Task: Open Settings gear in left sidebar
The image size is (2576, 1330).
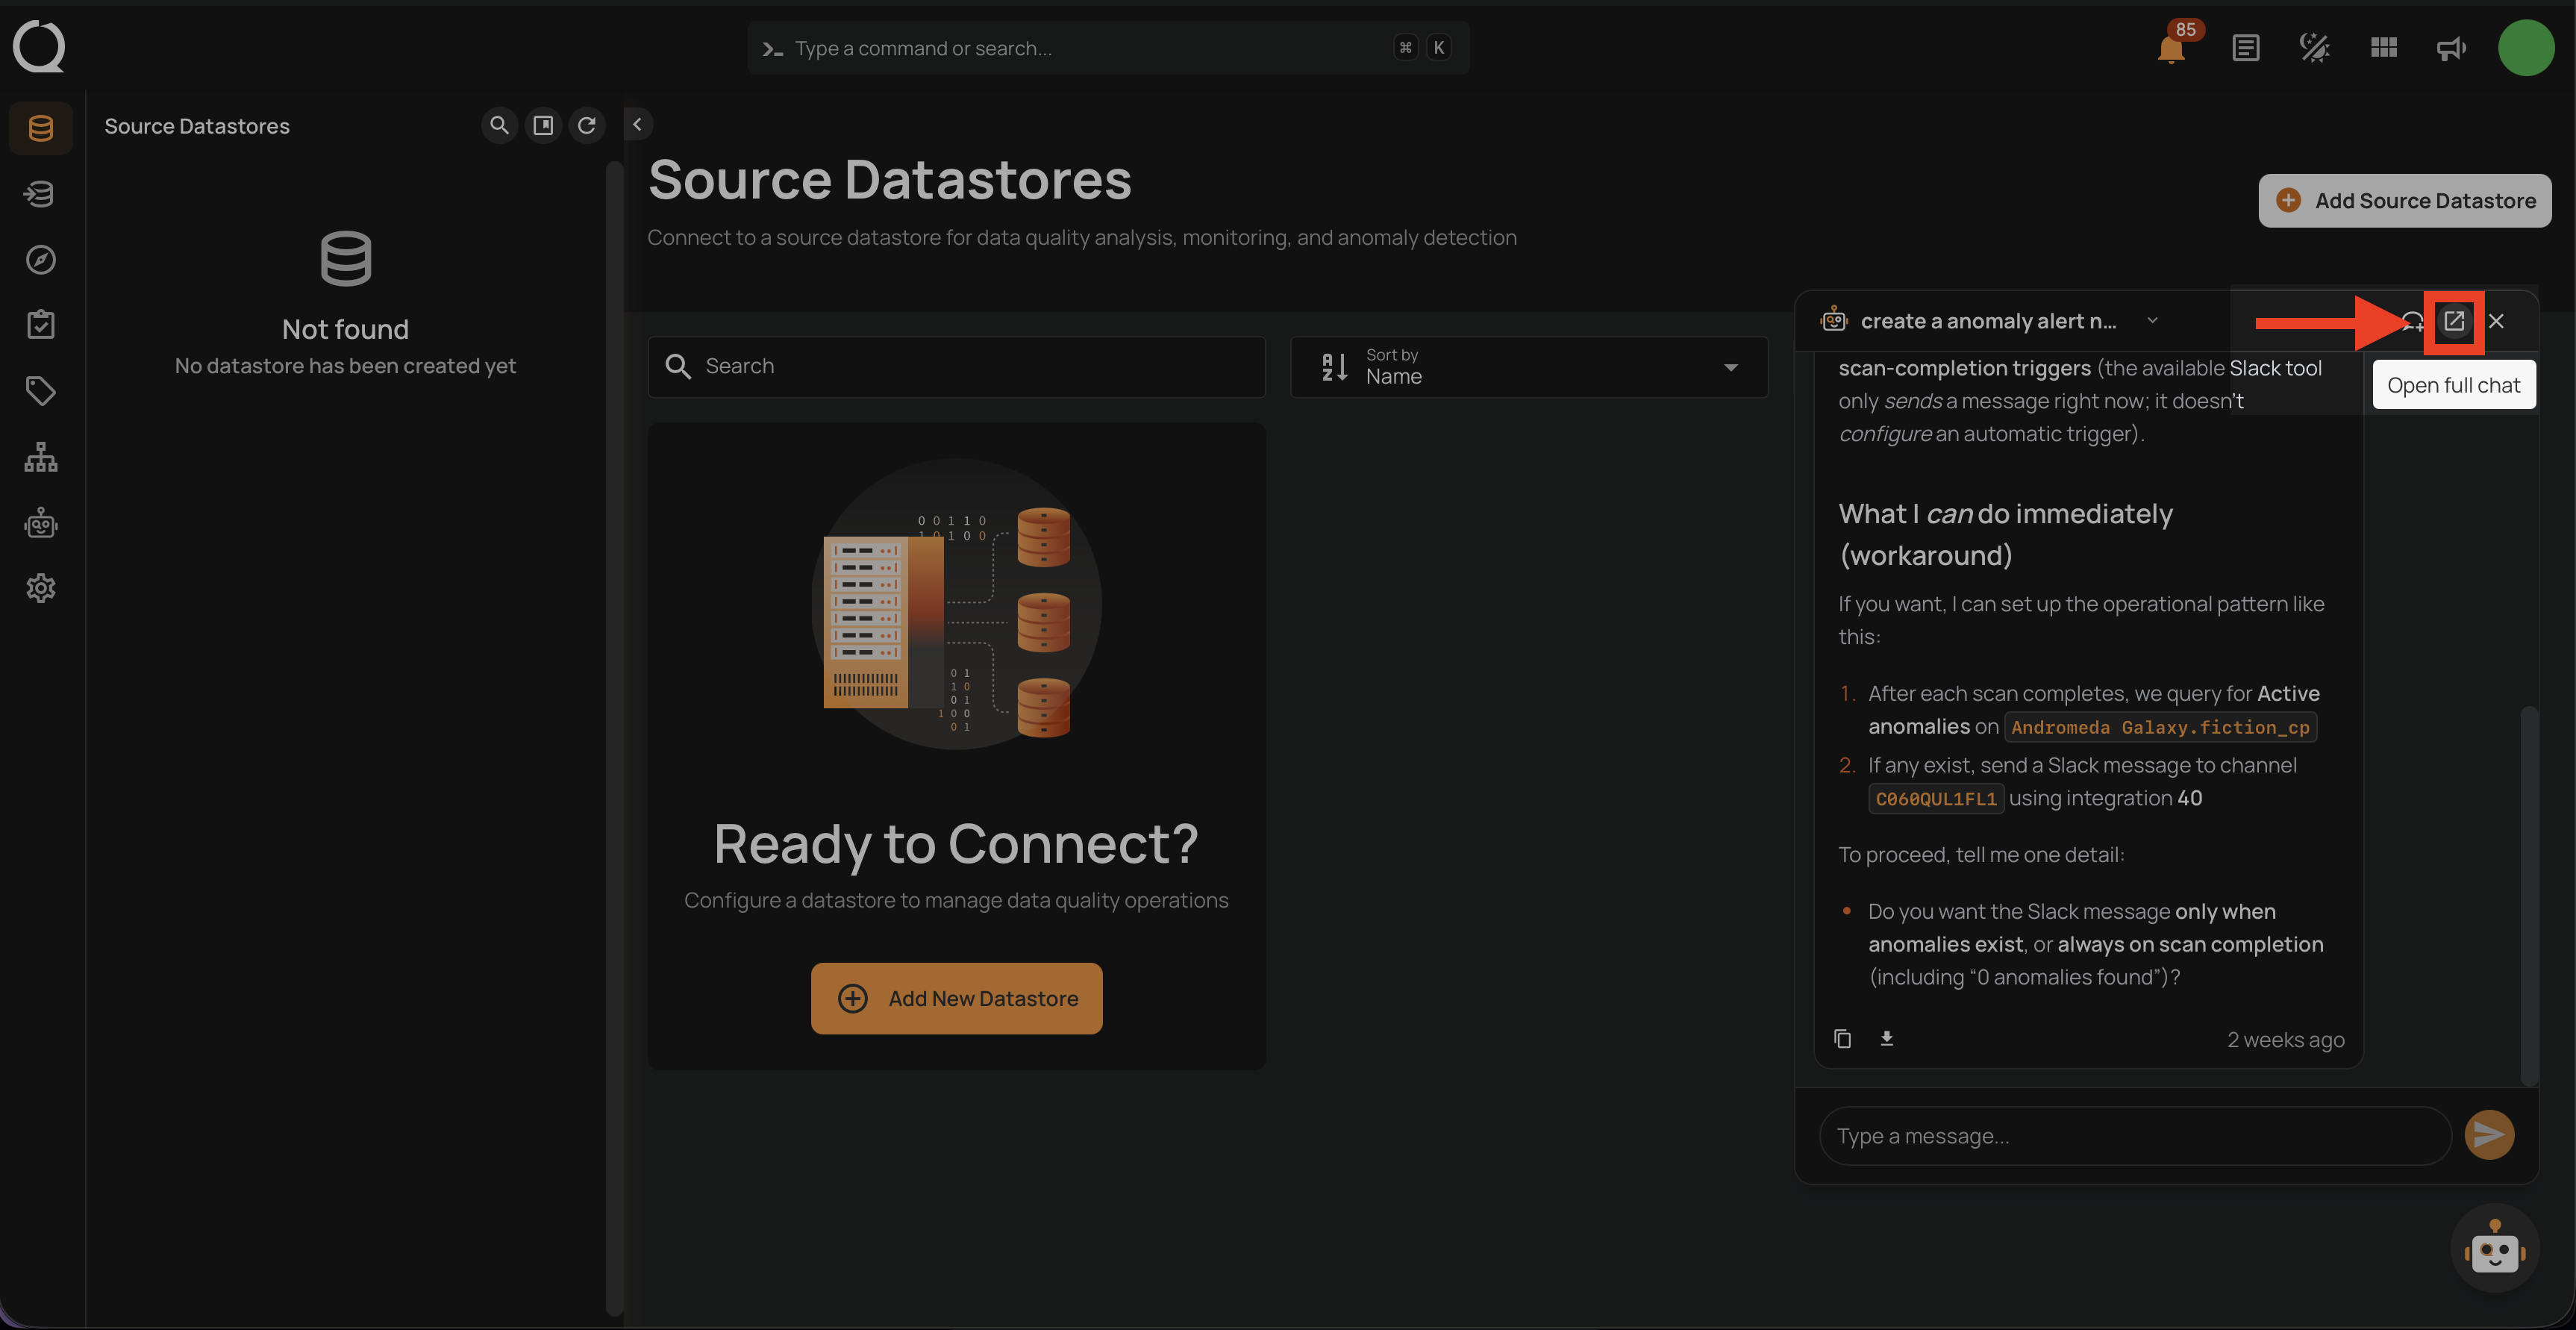Action: click(x=41, y=588)
